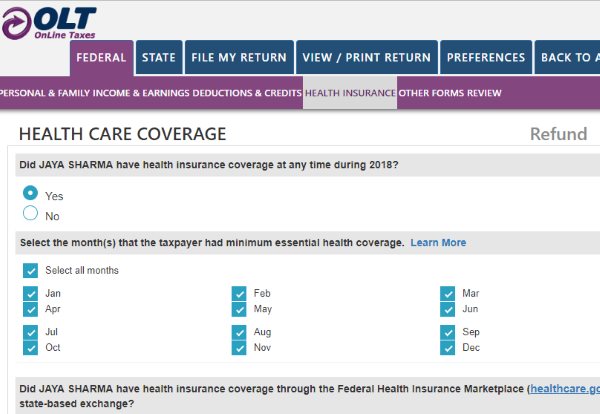Open the File My Return tab

(x=239, y=58)
